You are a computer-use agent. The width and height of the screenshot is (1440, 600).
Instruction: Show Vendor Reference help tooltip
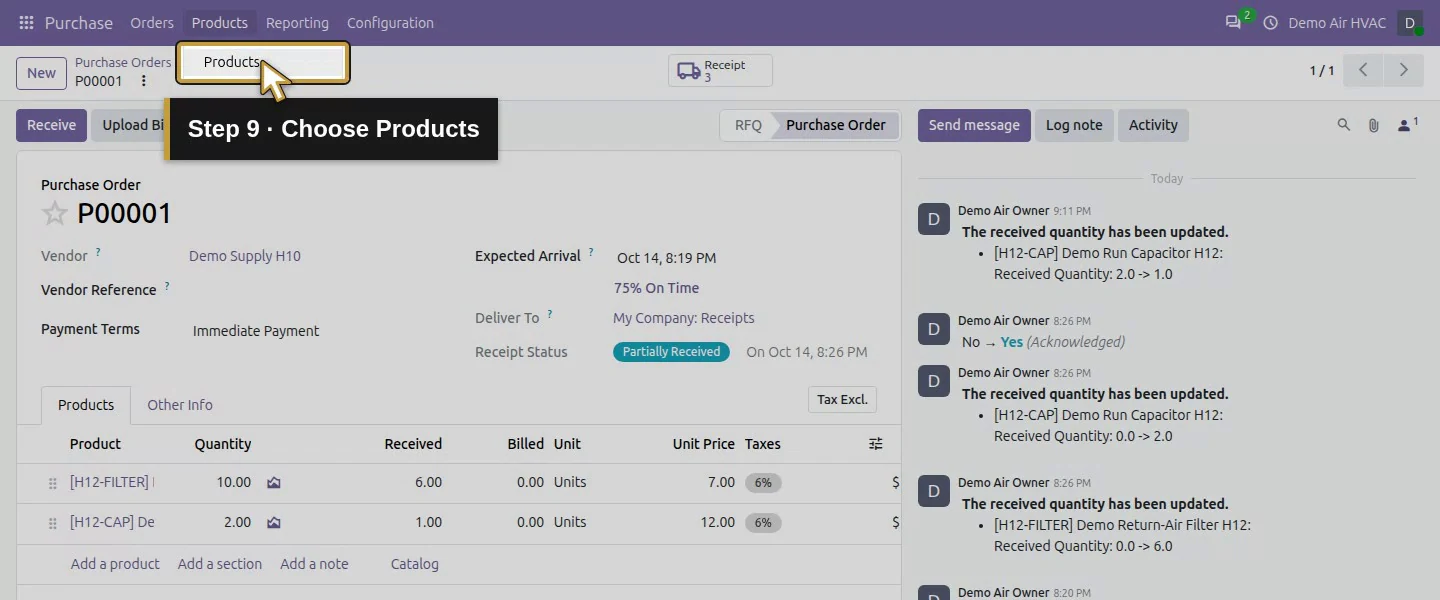167,287
